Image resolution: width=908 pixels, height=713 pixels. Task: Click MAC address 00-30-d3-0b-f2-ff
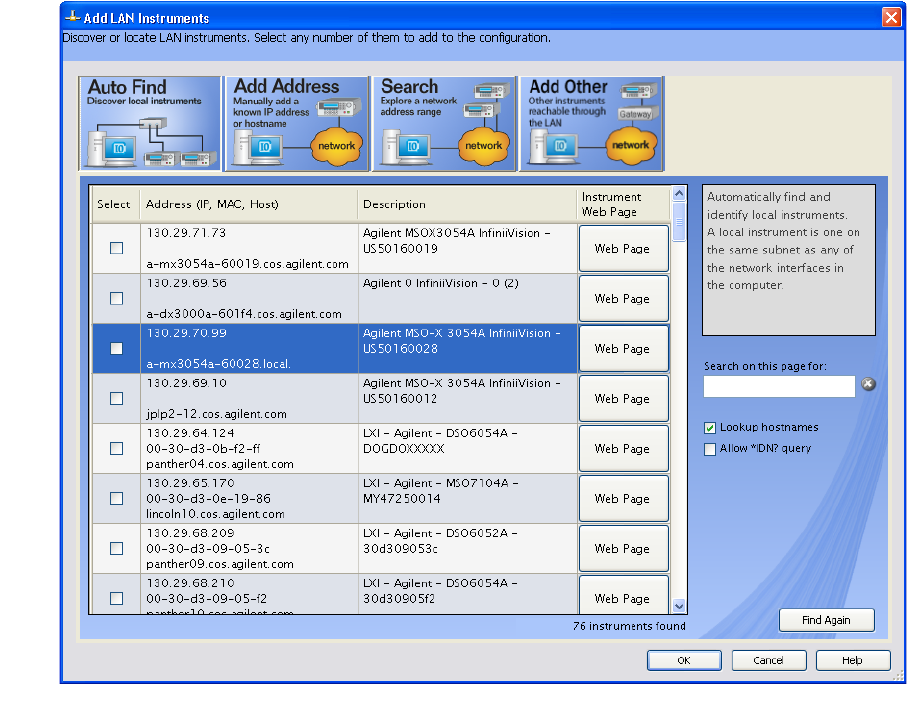click(x=203, y=449)
